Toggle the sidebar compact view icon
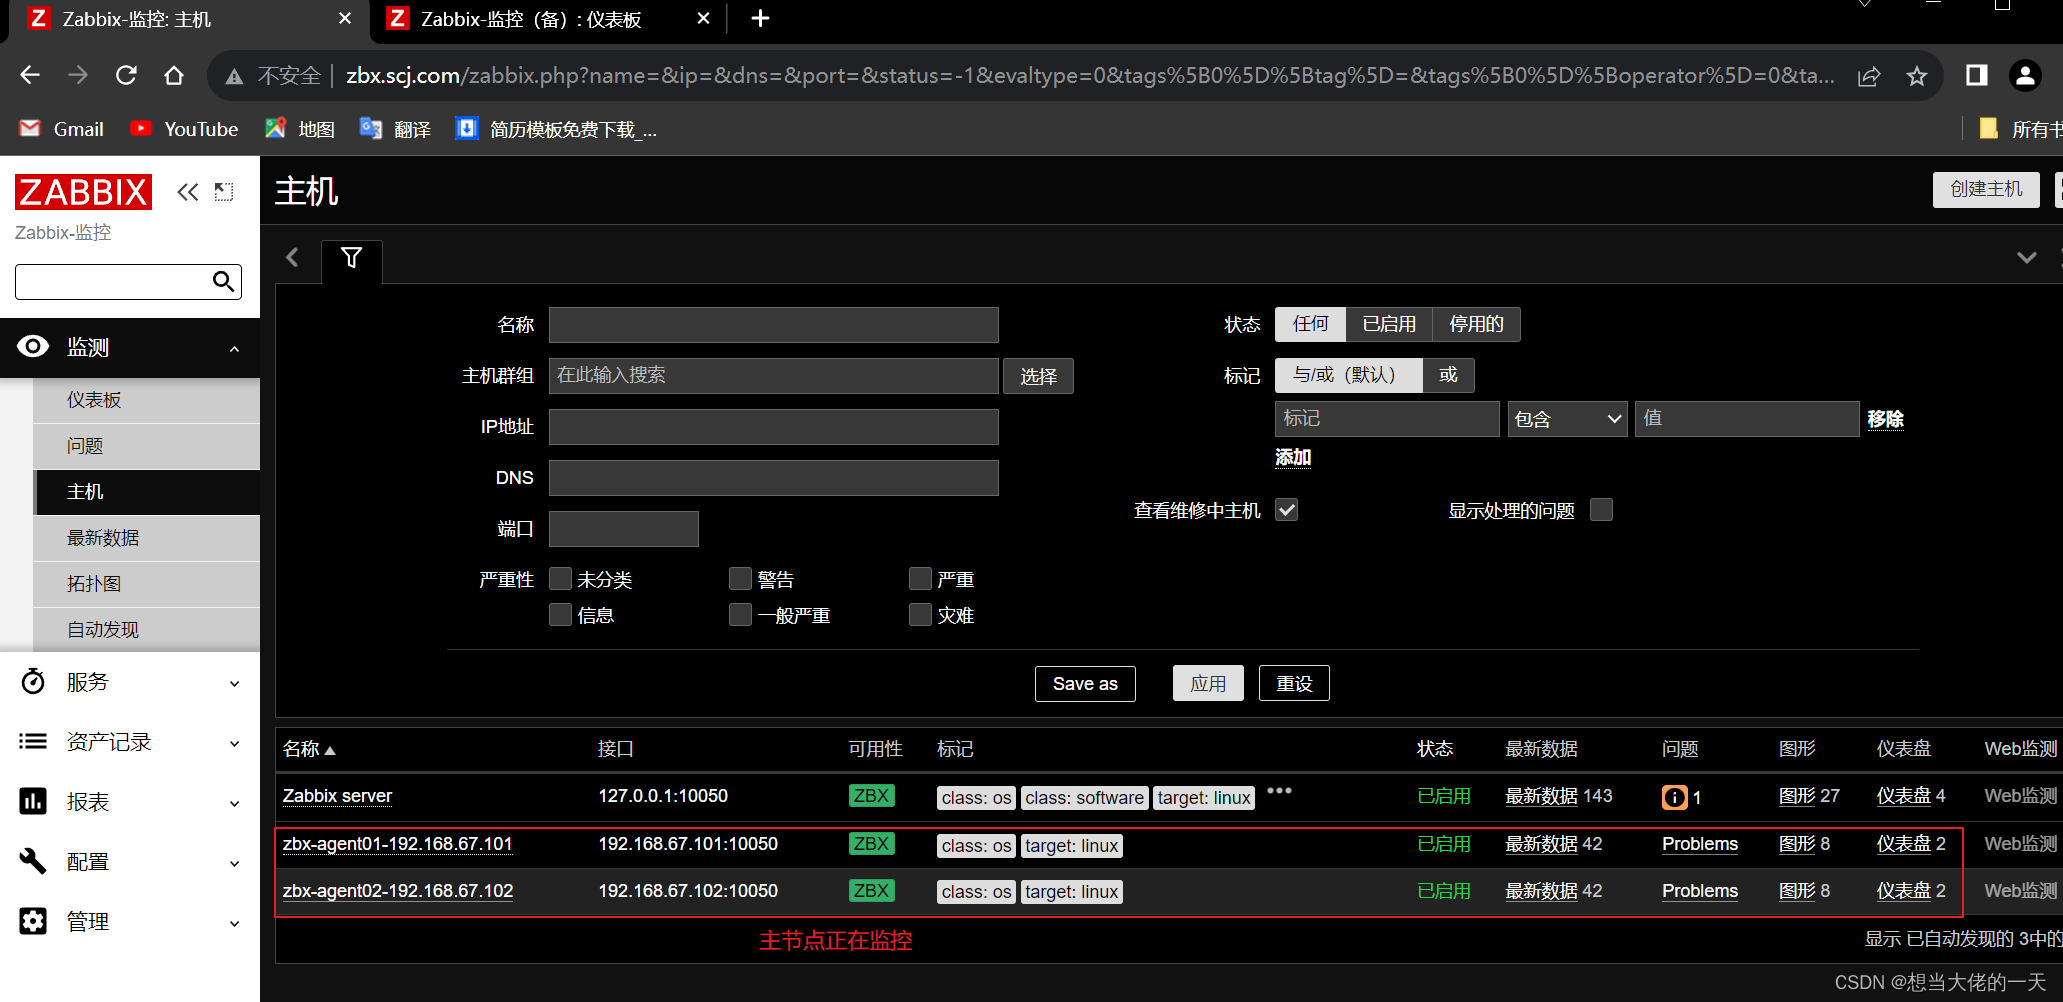2063x1002 pixels. pos(224,192)
